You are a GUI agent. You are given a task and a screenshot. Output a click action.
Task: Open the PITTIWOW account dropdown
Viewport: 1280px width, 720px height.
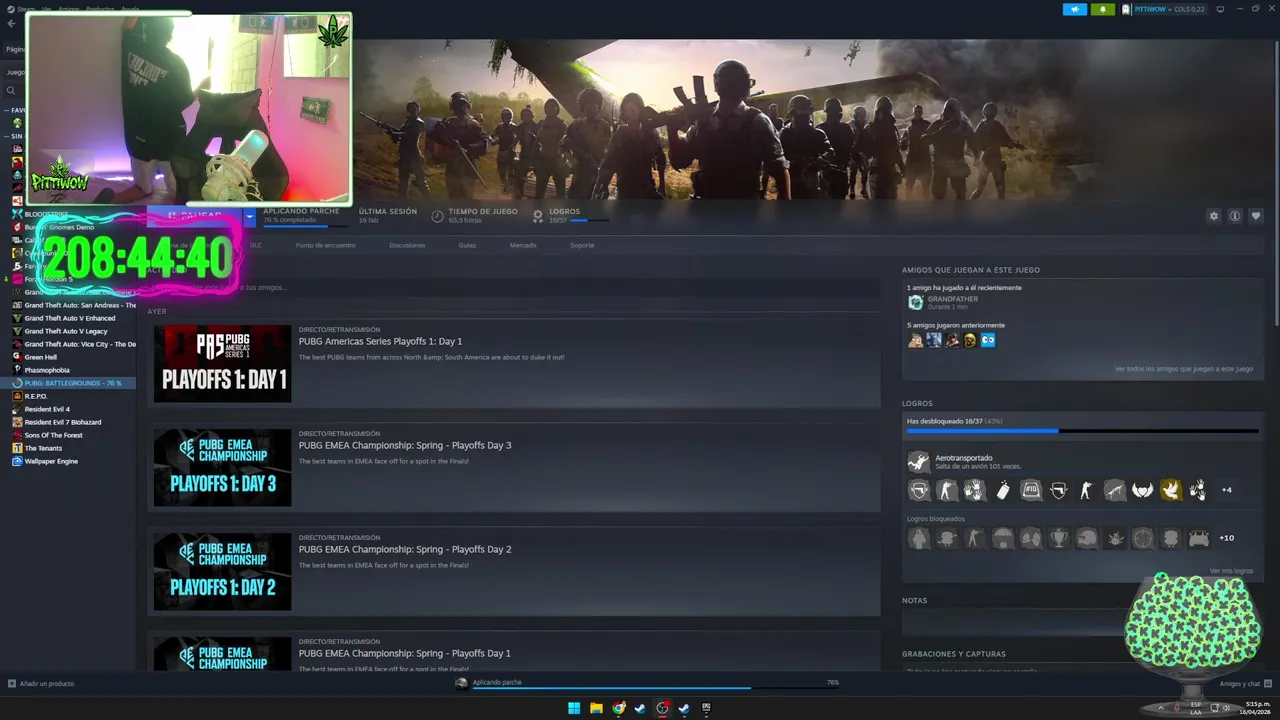tap(1164, 9)
